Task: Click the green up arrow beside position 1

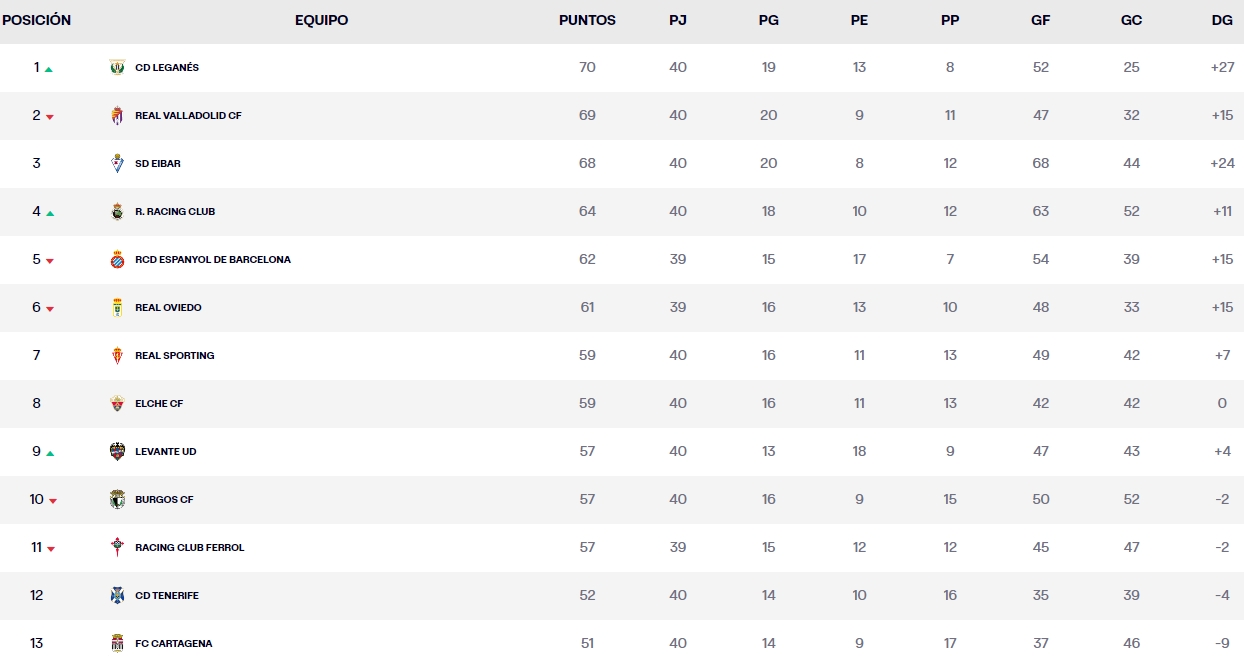Action: 49,69
